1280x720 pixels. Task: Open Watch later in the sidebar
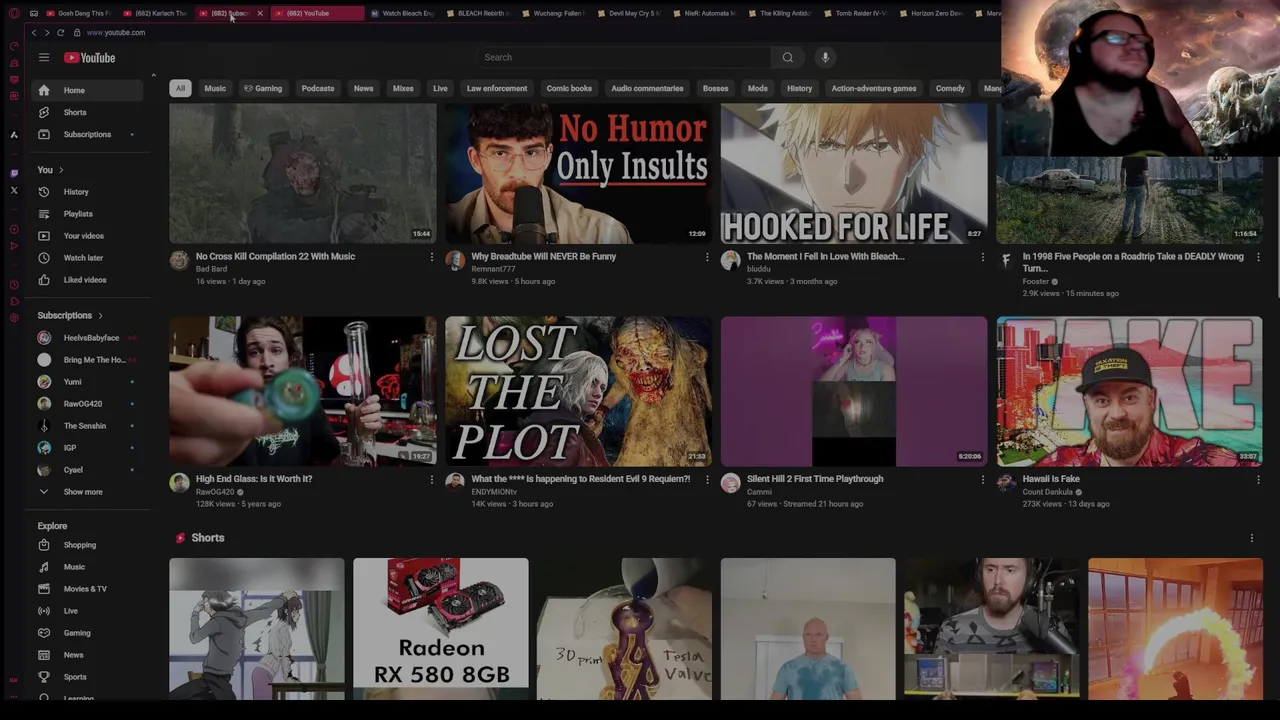point(88,258)
